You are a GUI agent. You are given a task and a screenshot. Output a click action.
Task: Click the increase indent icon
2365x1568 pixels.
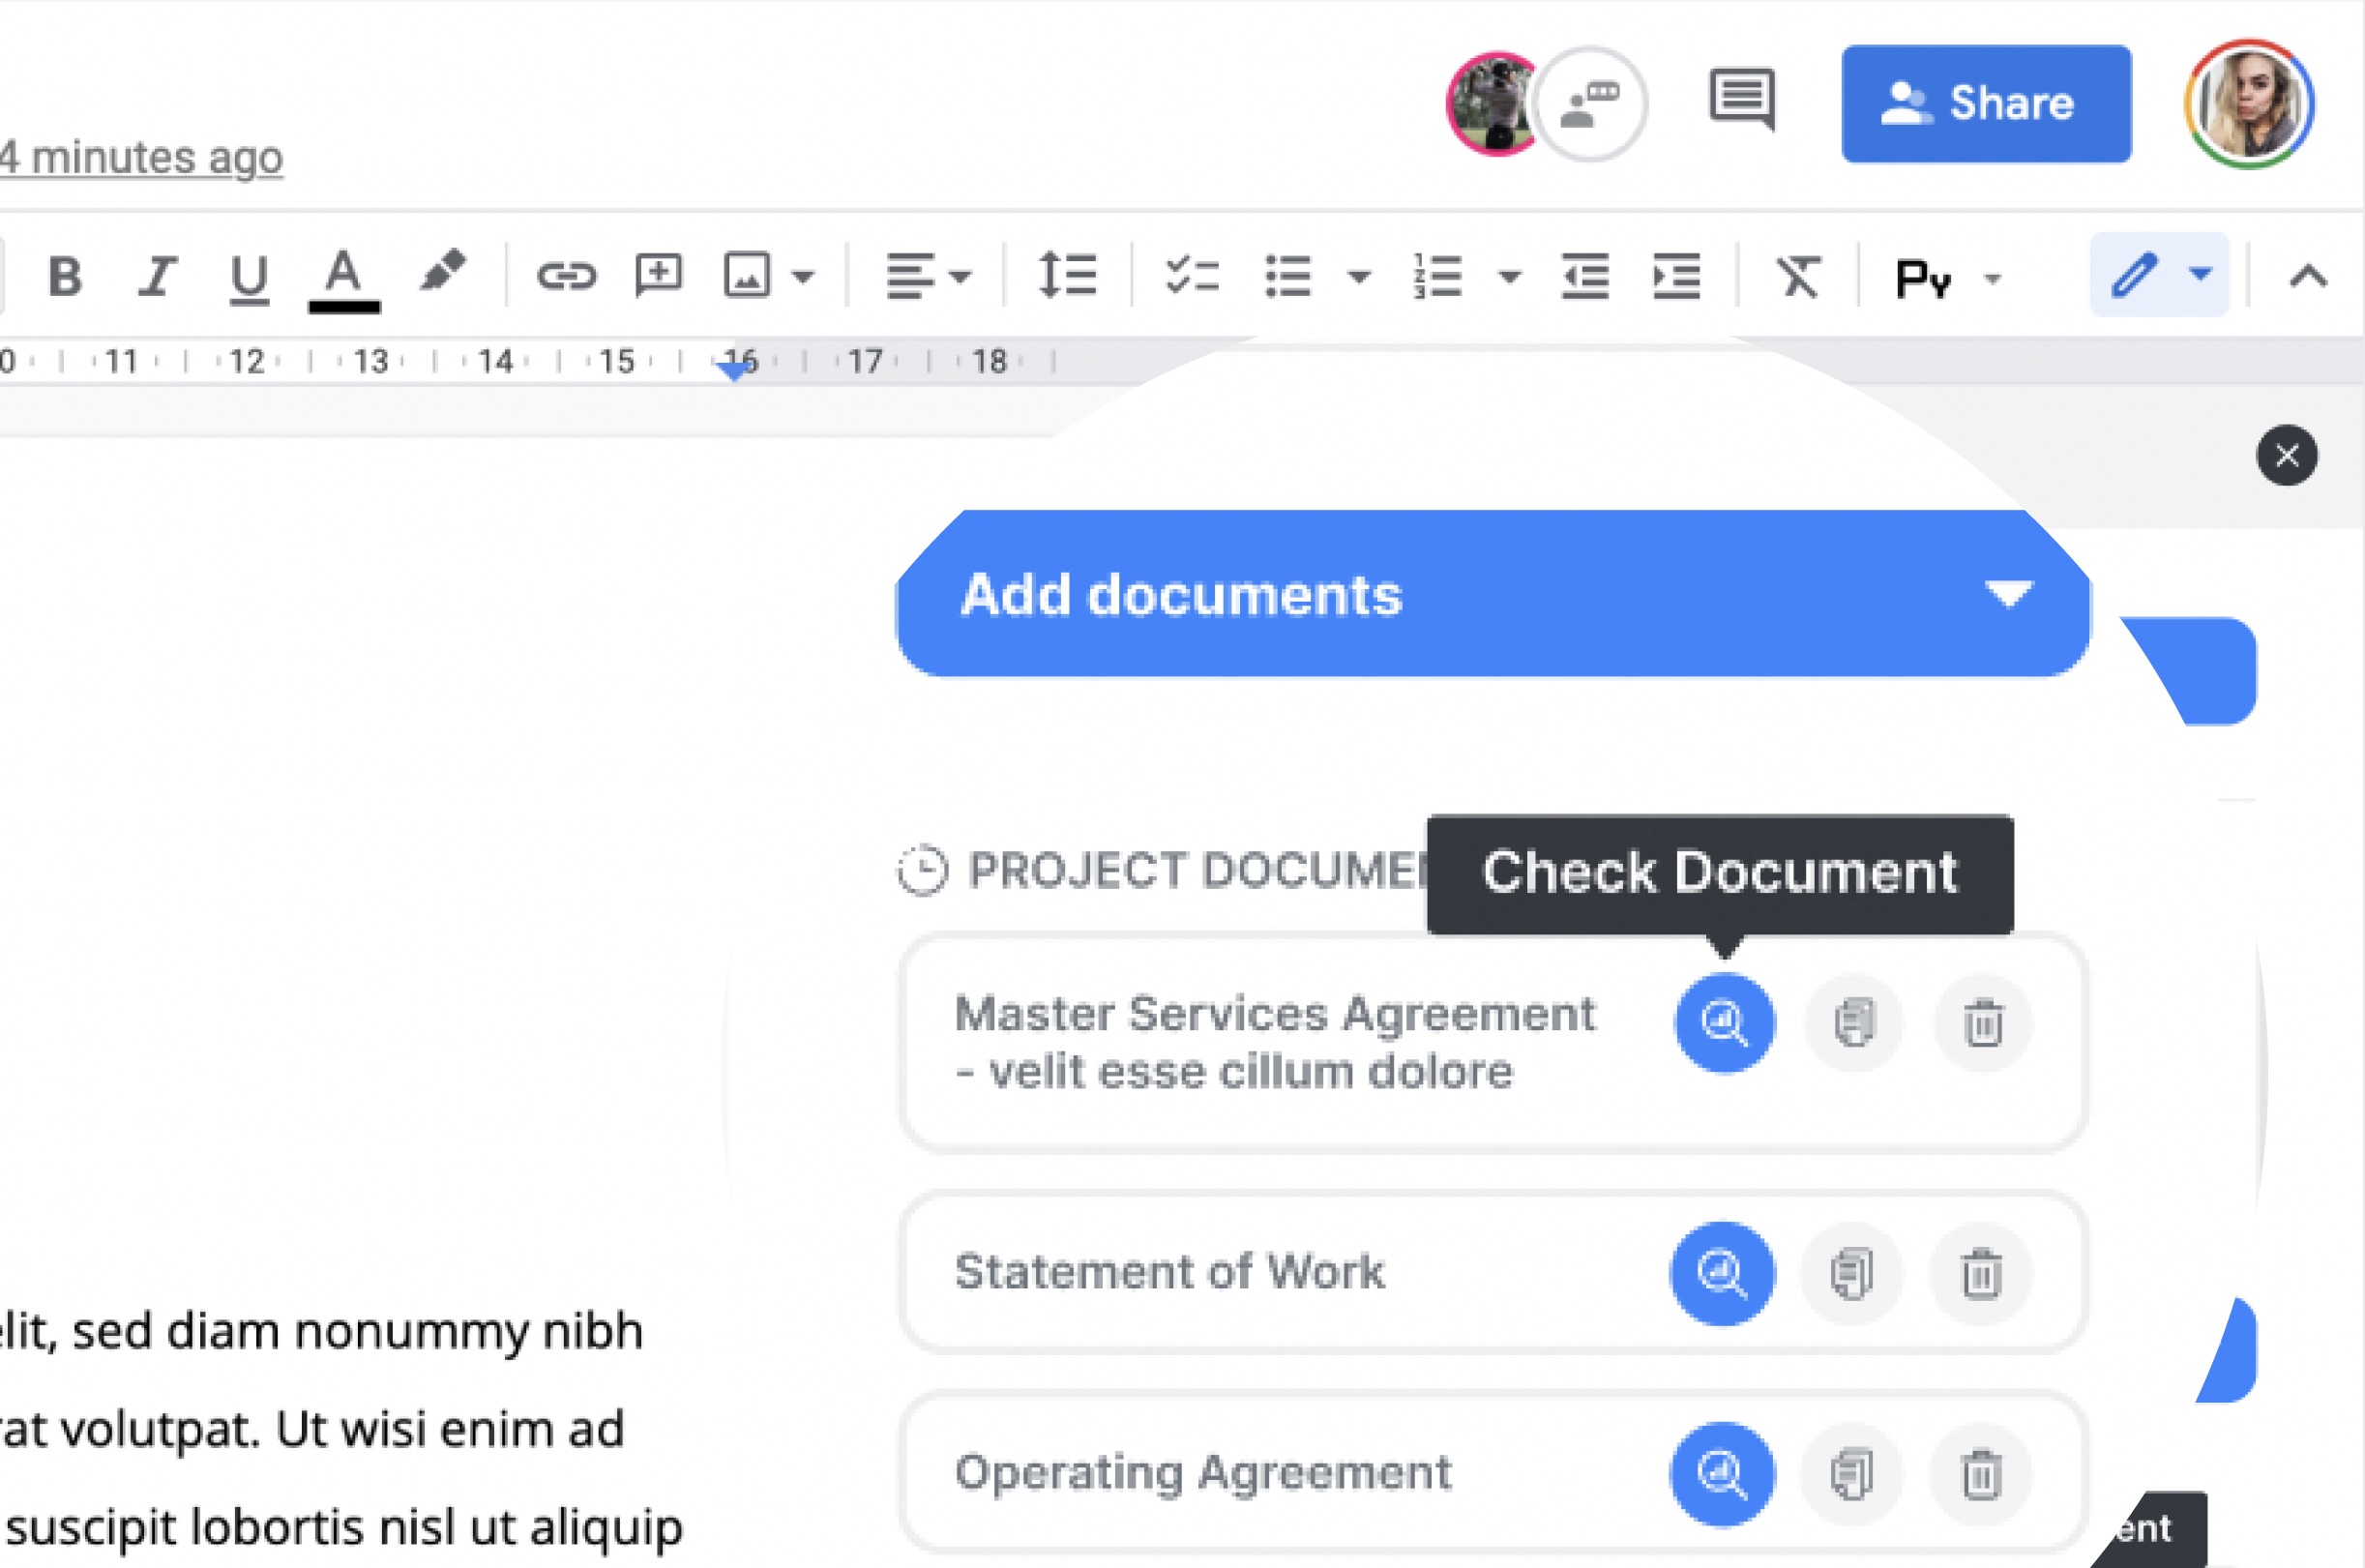click(x=1676, y=276)
